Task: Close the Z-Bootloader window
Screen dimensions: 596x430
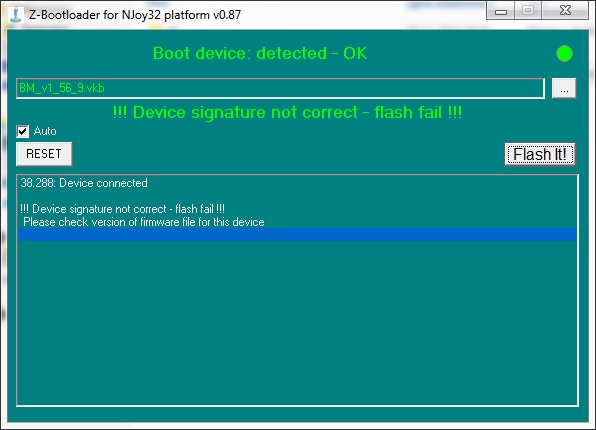Action: coord(565,11)
